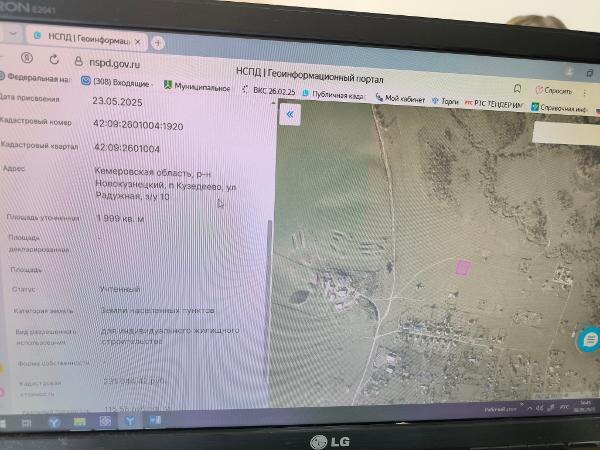600x450 pixels.
Task: Open site security info via the lock icon
Action: [x=78, y=61]
